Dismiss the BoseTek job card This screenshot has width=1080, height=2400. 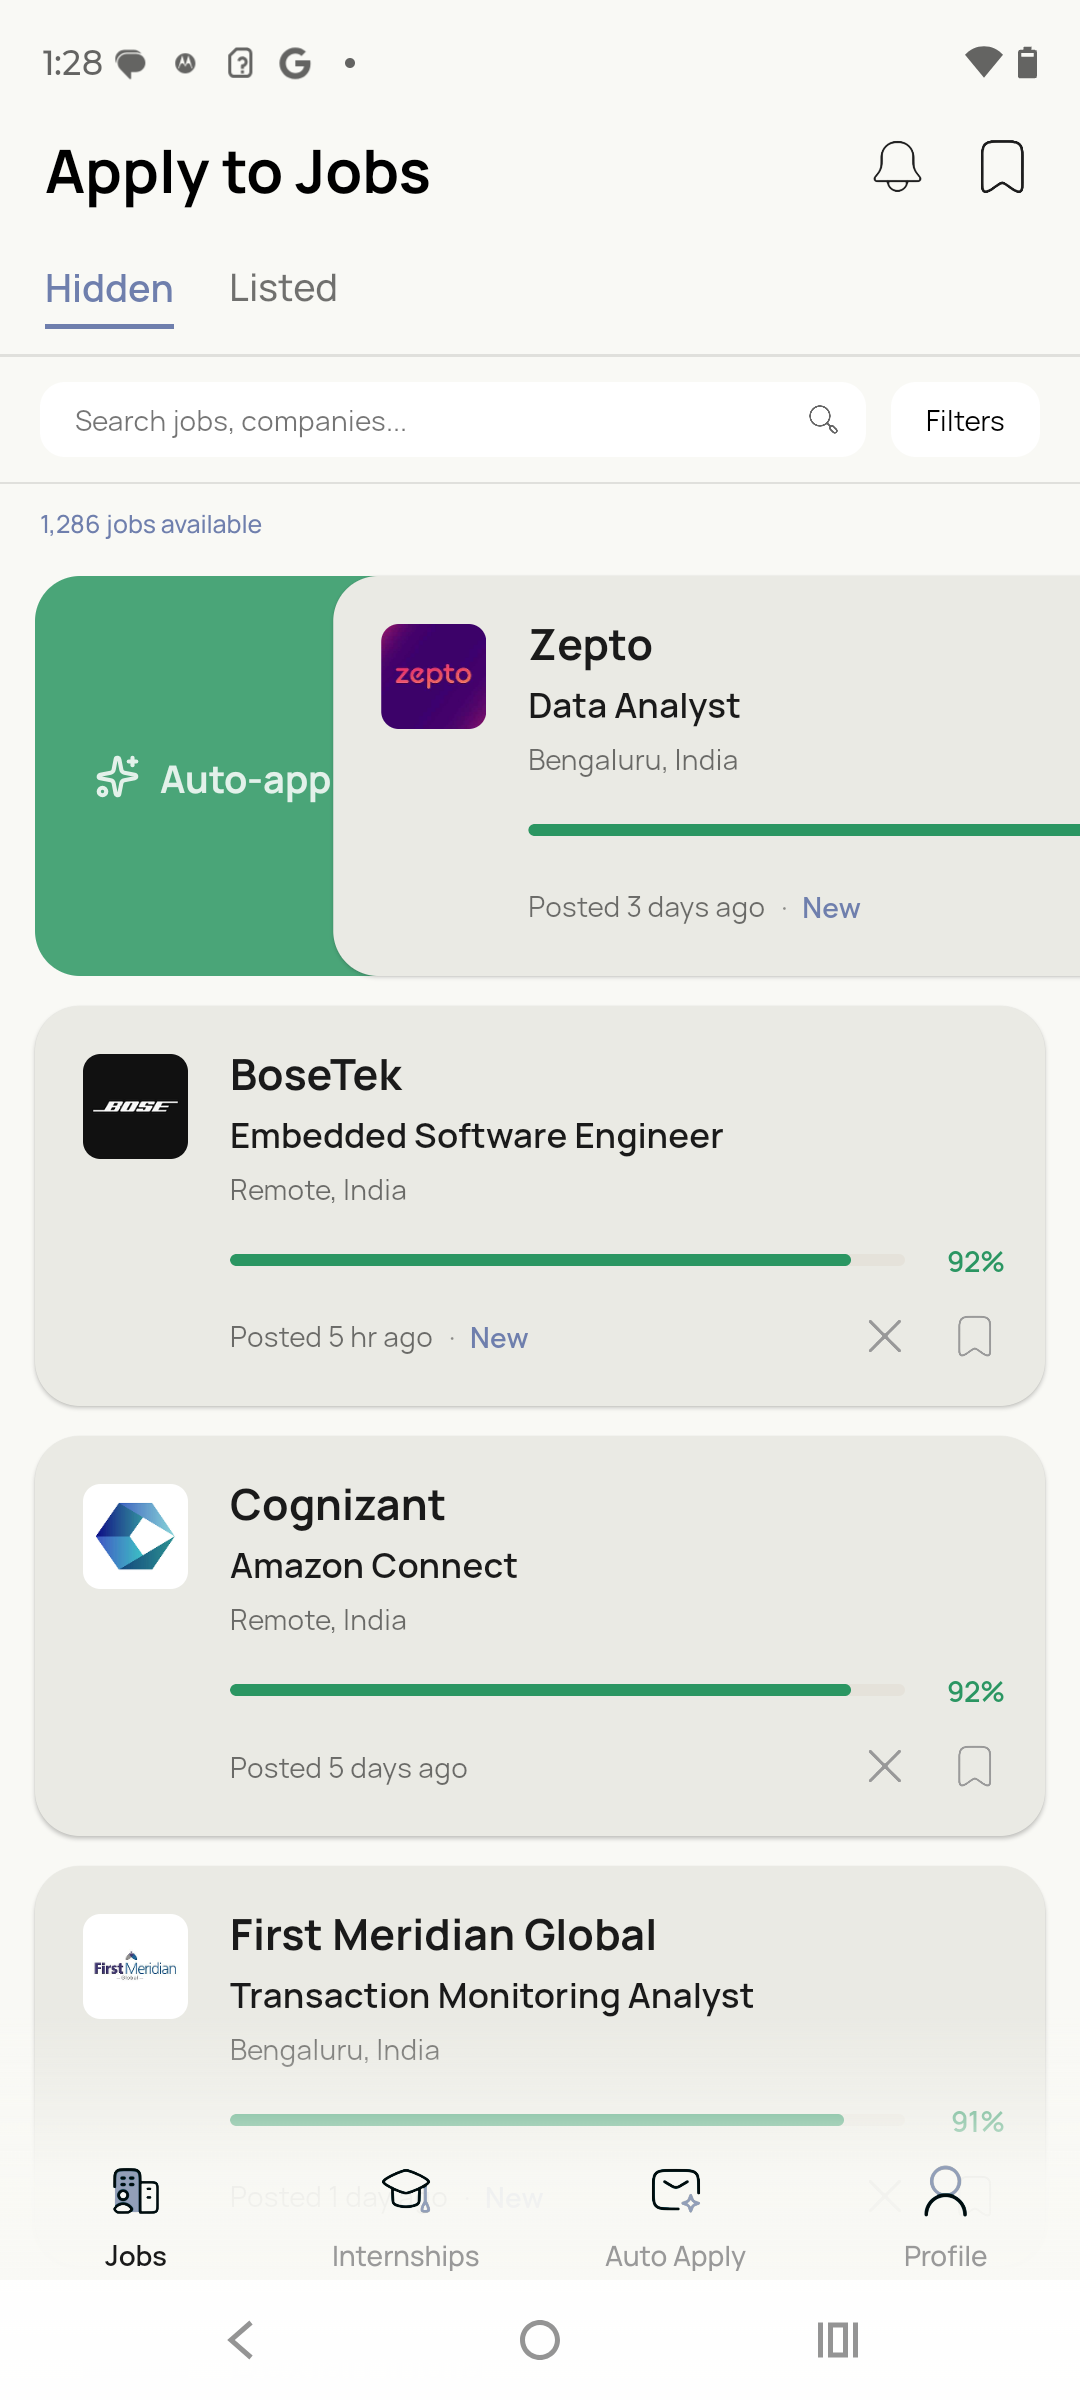885,1336
